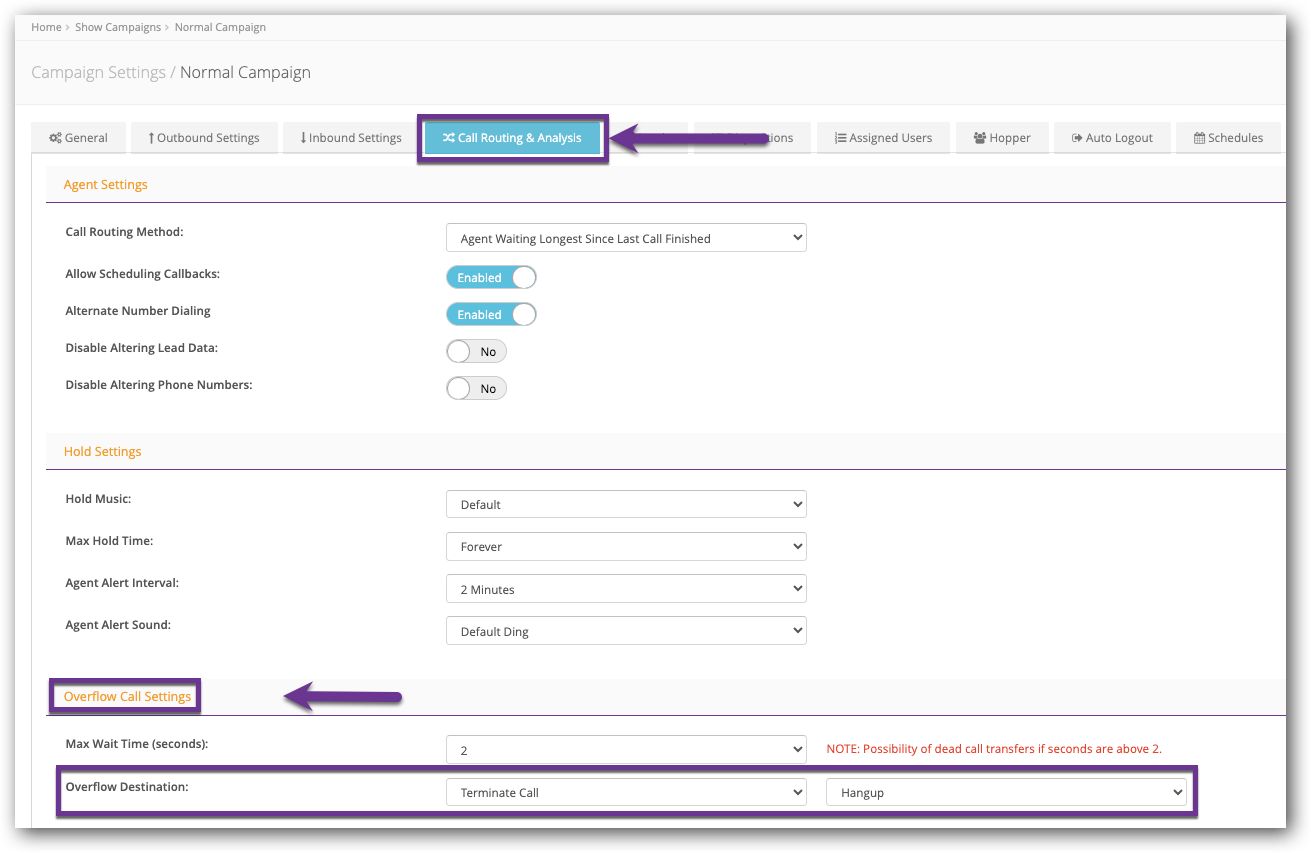1311x853 pixels.
Task: Expand the Max Wait Time seconds dropdown
Action: 626,748
